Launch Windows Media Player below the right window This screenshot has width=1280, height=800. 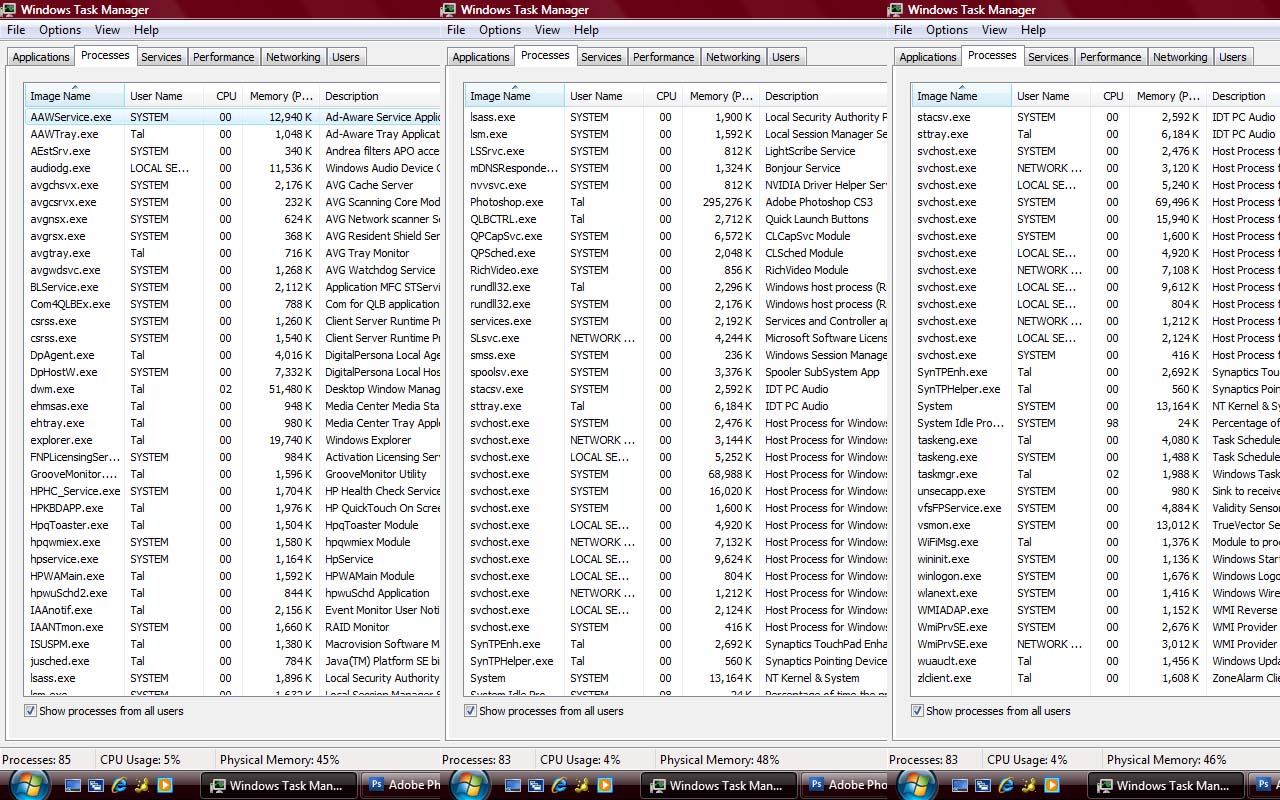pyautogui.click(x=1052, y=786)
